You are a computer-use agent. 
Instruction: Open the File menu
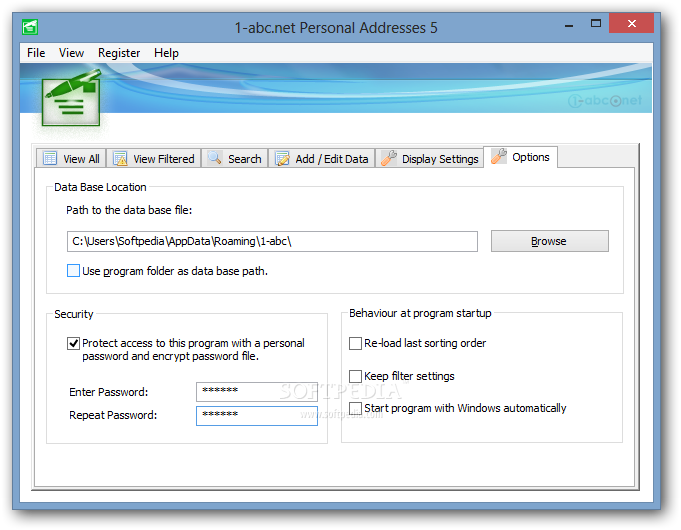(x=36, y=53)
